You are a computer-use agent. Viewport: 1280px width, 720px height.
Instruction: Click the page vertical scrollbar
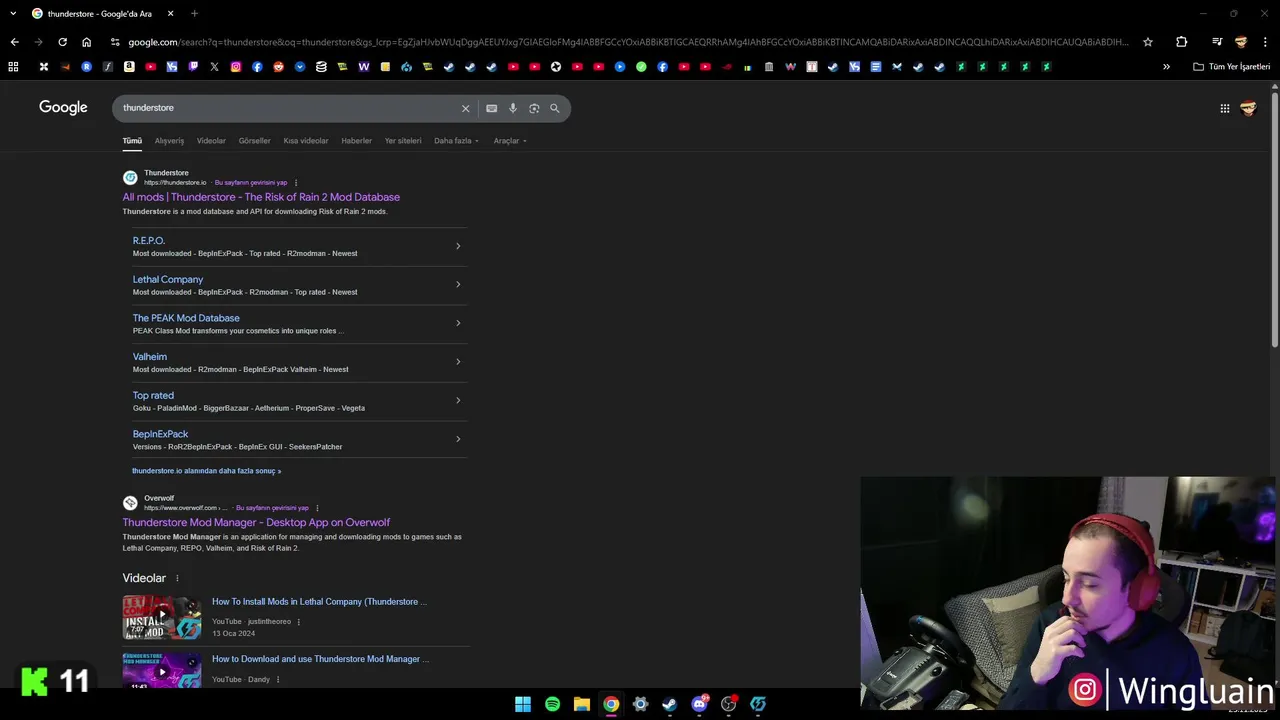1274,220
